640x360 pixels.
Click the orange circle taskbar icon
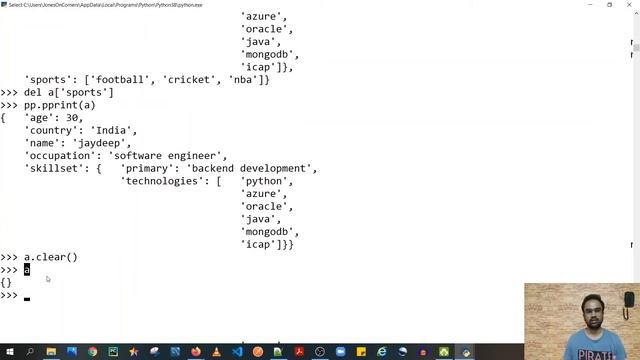[x=258, y=351]
